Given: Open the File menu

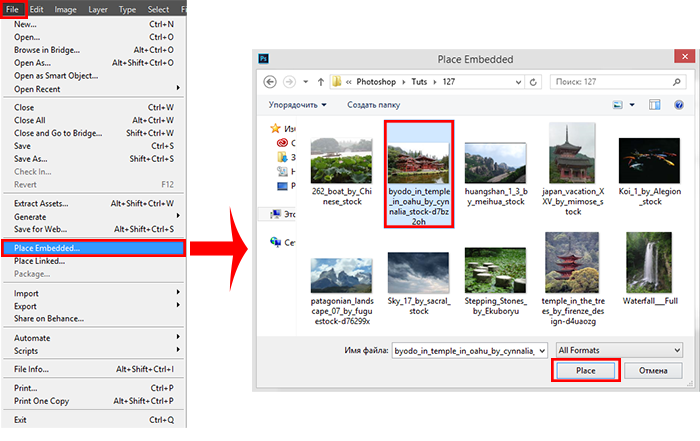Looking at the screenshot, I should (12, 9).
